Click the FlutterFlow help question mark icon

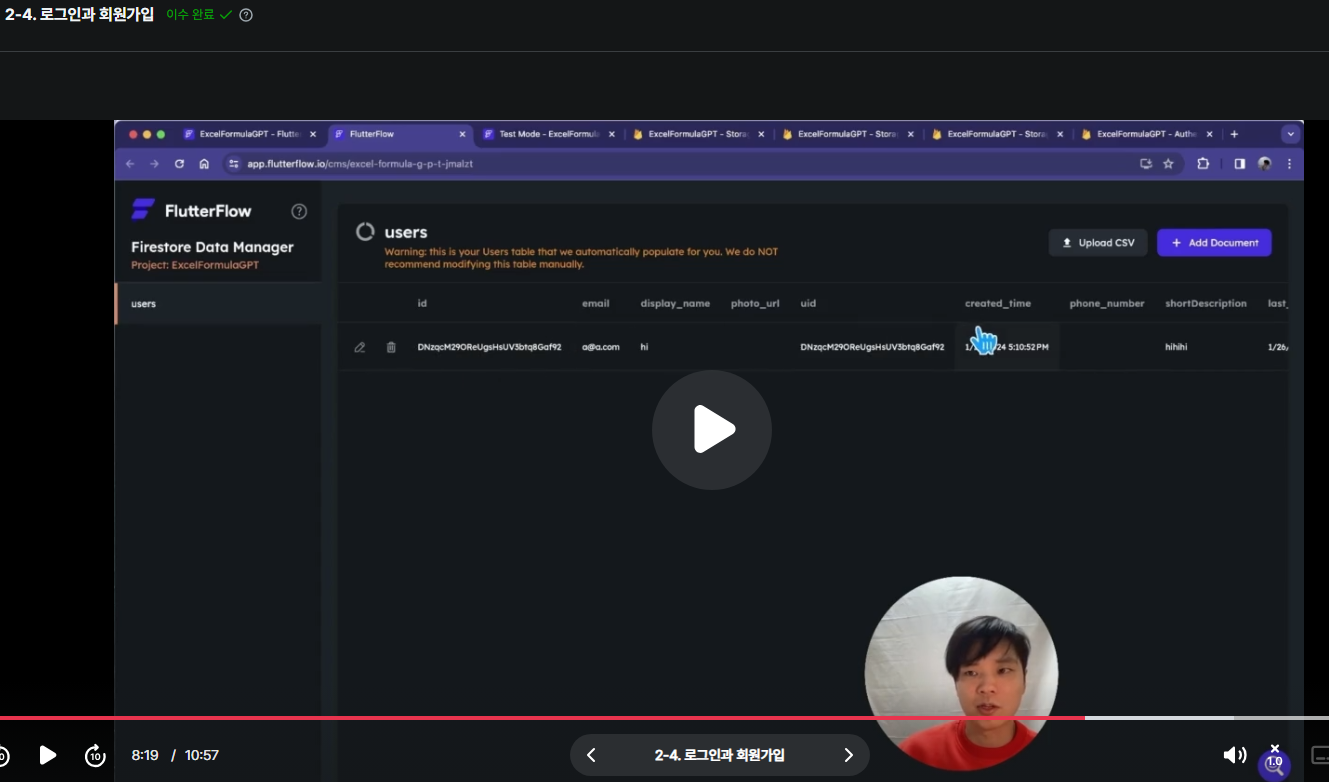[299, 211]
